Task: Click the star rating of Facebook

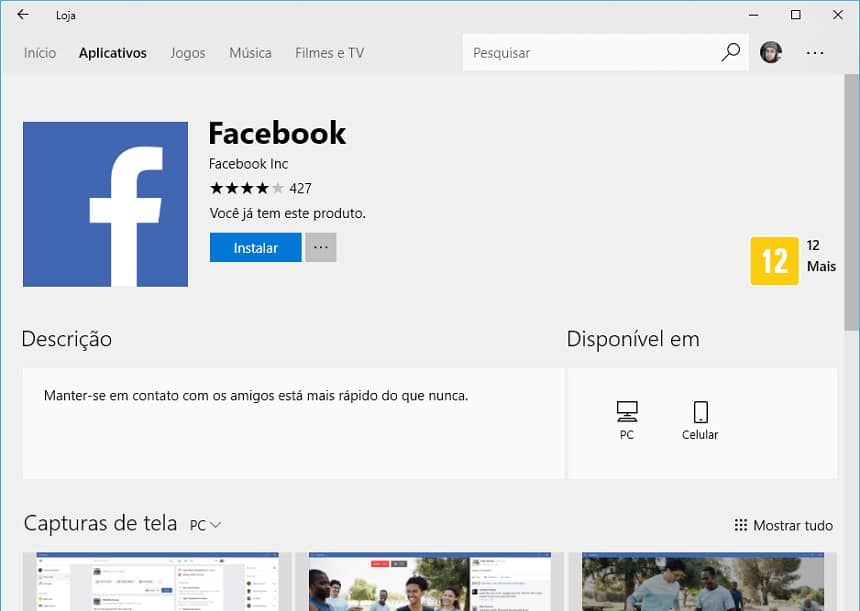Action: tap(247, 188)
